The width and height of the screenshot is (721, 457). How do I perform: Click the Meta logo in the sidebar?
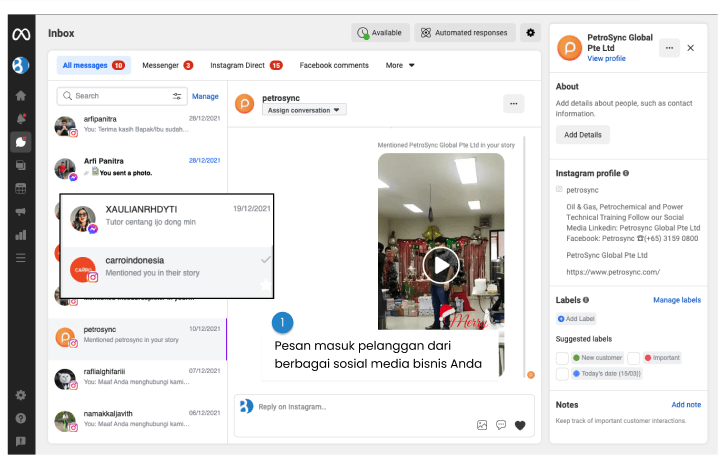(x=21, y=34)
